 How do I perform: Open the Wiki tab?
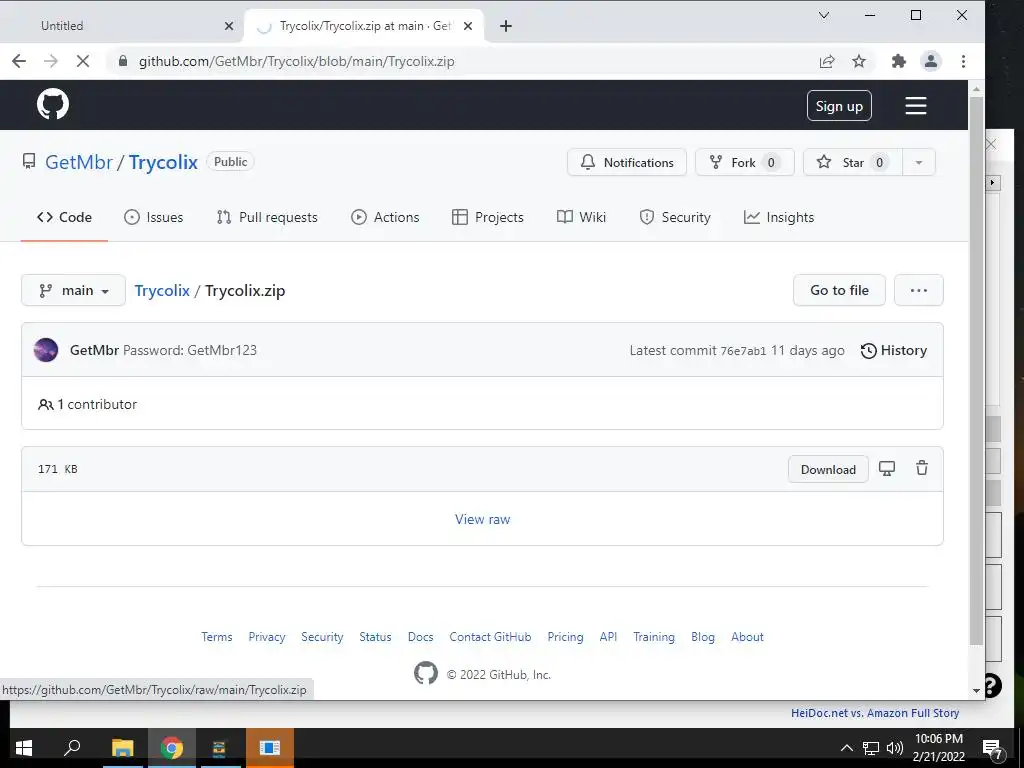point(581,217)
